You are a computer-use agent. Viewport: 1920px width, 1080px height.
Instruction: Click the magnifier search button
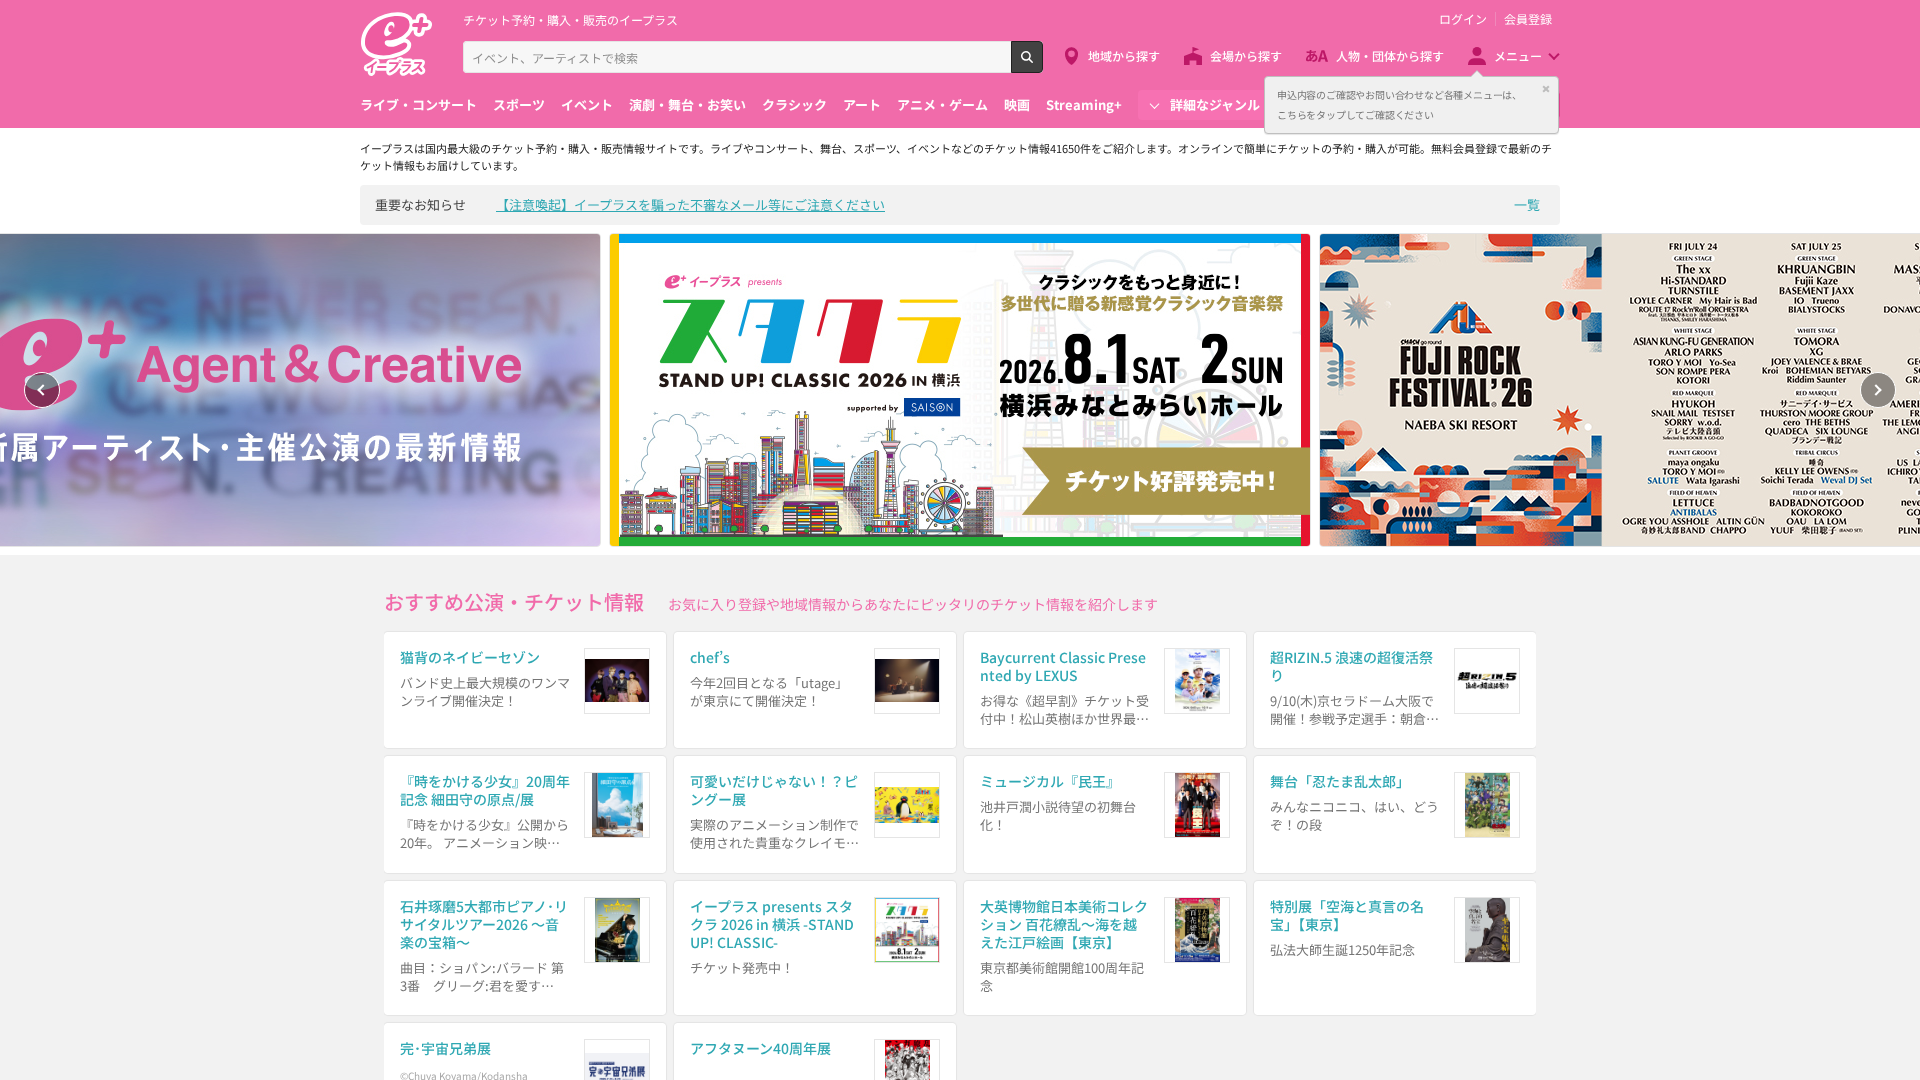pos(1027,57)
